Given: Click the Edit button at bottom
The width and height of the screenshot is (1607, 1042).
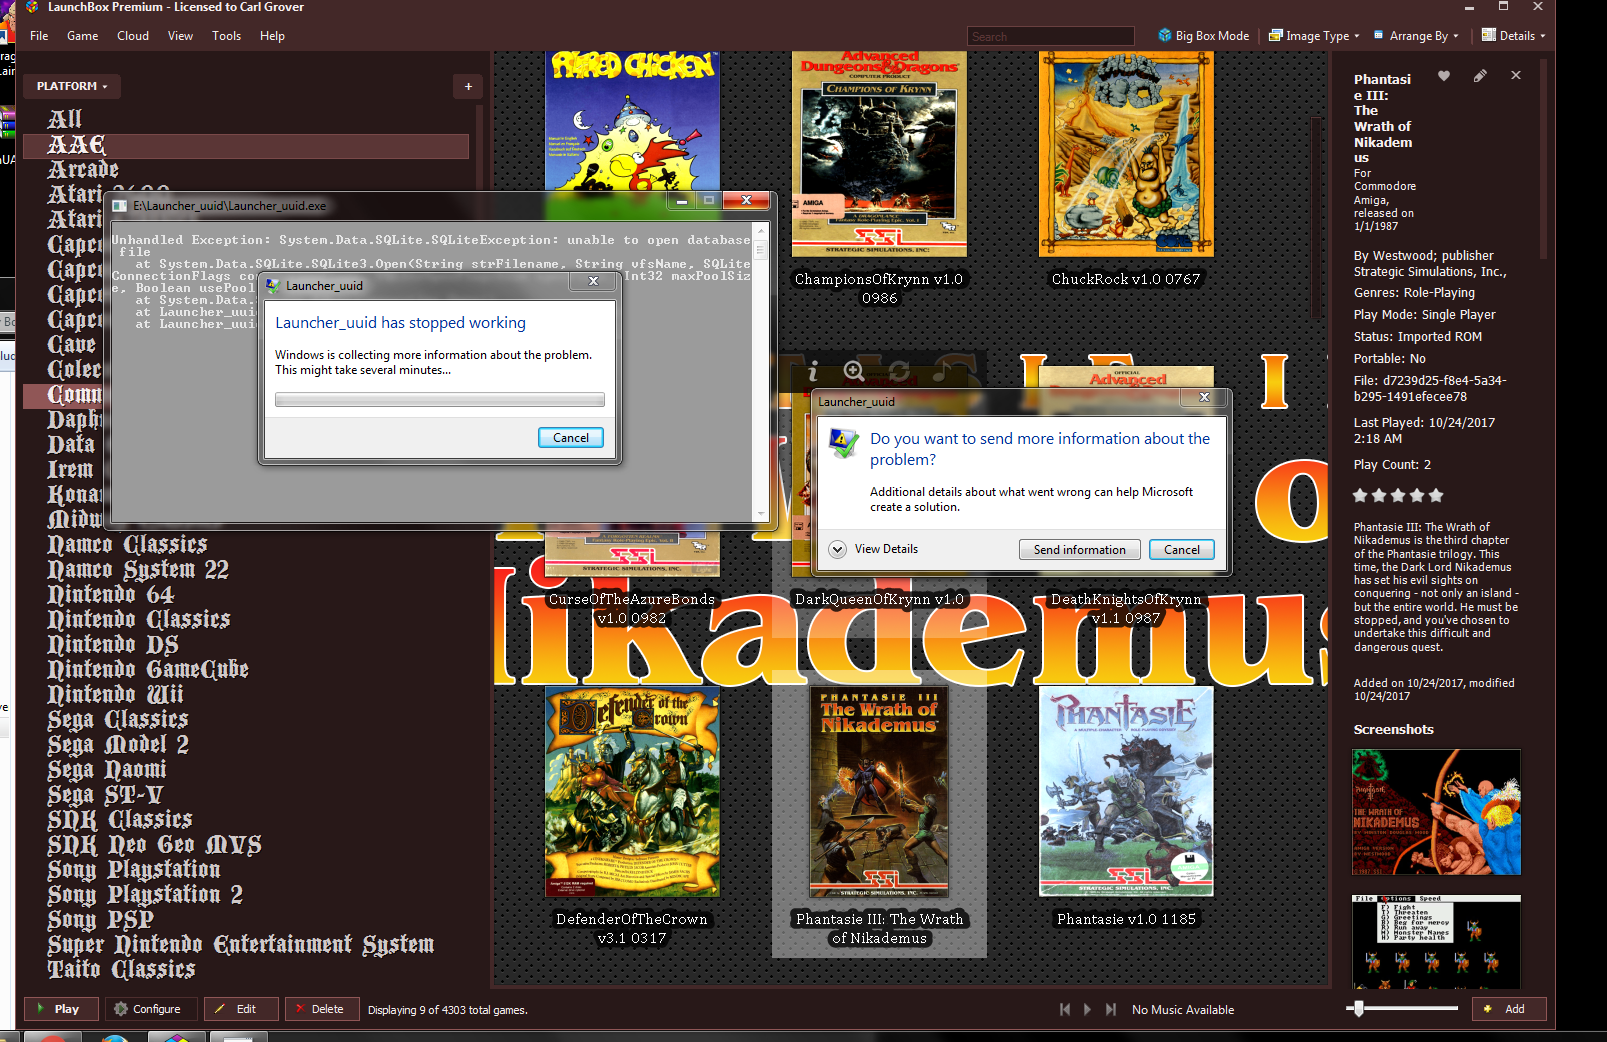Looking at the screenshot, I should (x=240, y=1009).
